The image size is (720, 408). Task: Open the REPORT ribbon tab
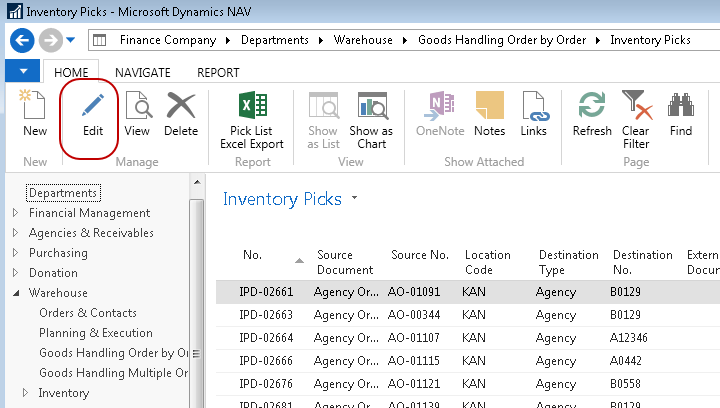coord(217,72)
